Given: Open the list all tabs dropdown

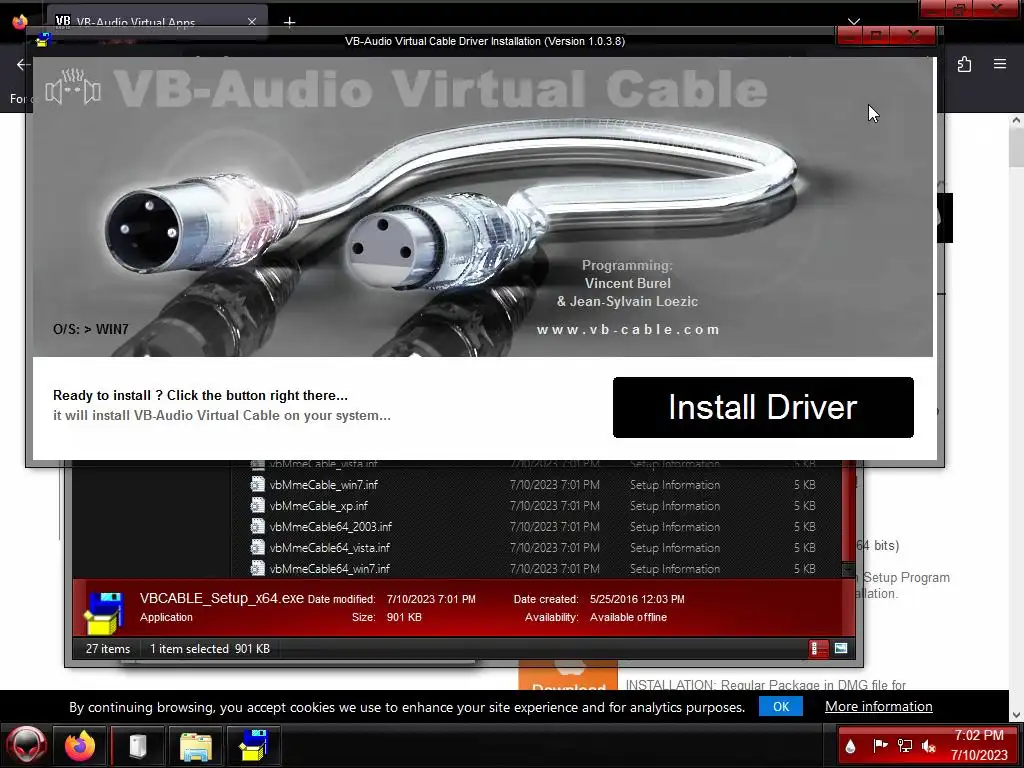Looking at the screenshot, I should point(854,22).
